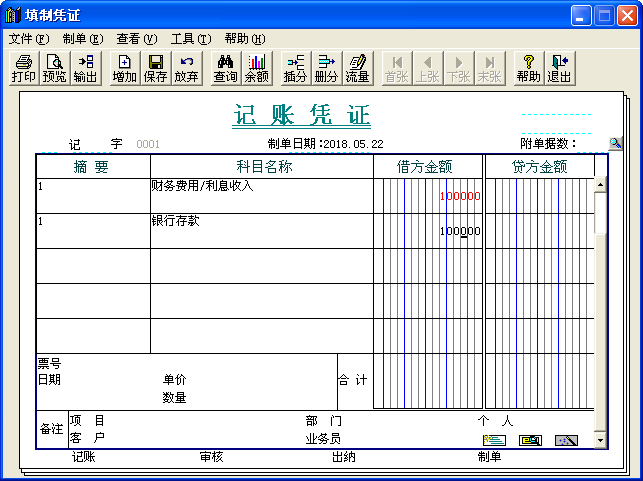Exit with the 退出 icon
This screenshot has width=643, height=481.
click(560, 68)
